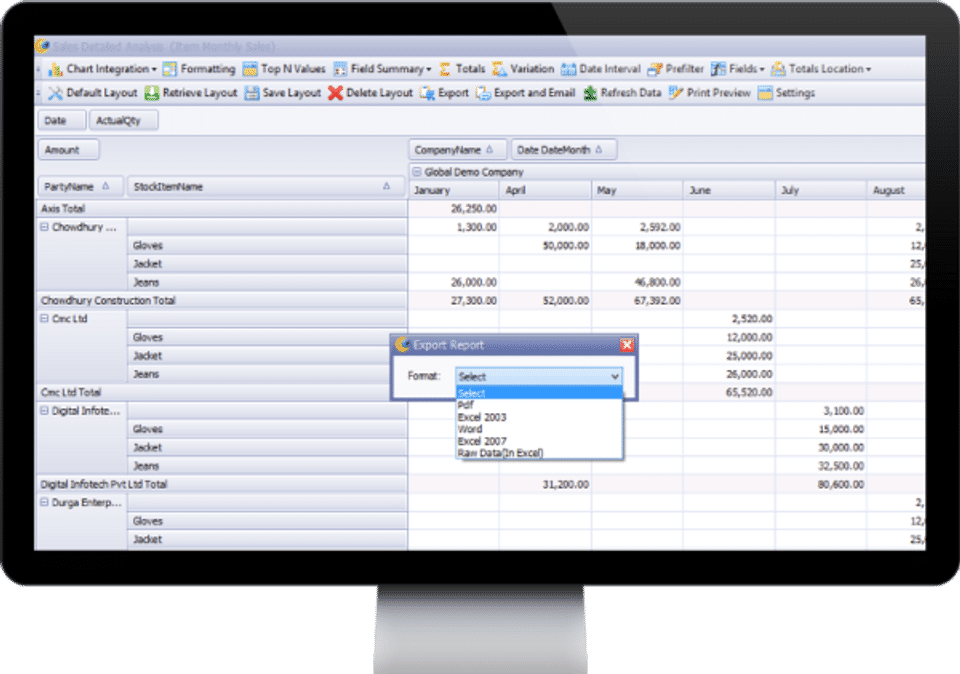Click the 26,250.00 cell
Image resolution: width=960 pixels, height=674 pixels.
[x=454, y=209]
